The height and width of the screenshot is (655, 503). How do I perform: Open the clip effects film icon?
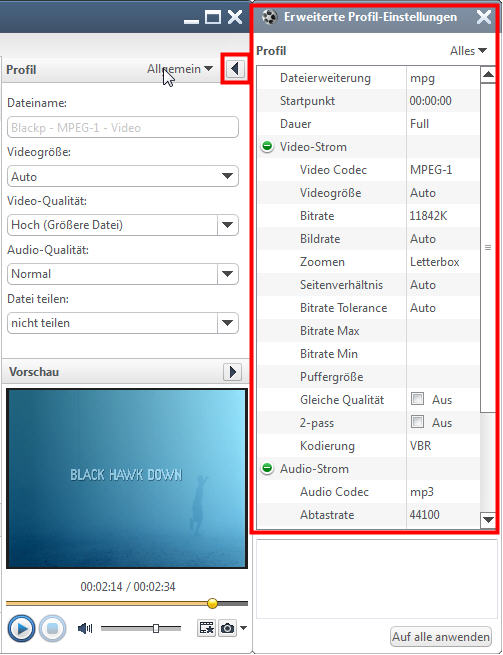206,628
